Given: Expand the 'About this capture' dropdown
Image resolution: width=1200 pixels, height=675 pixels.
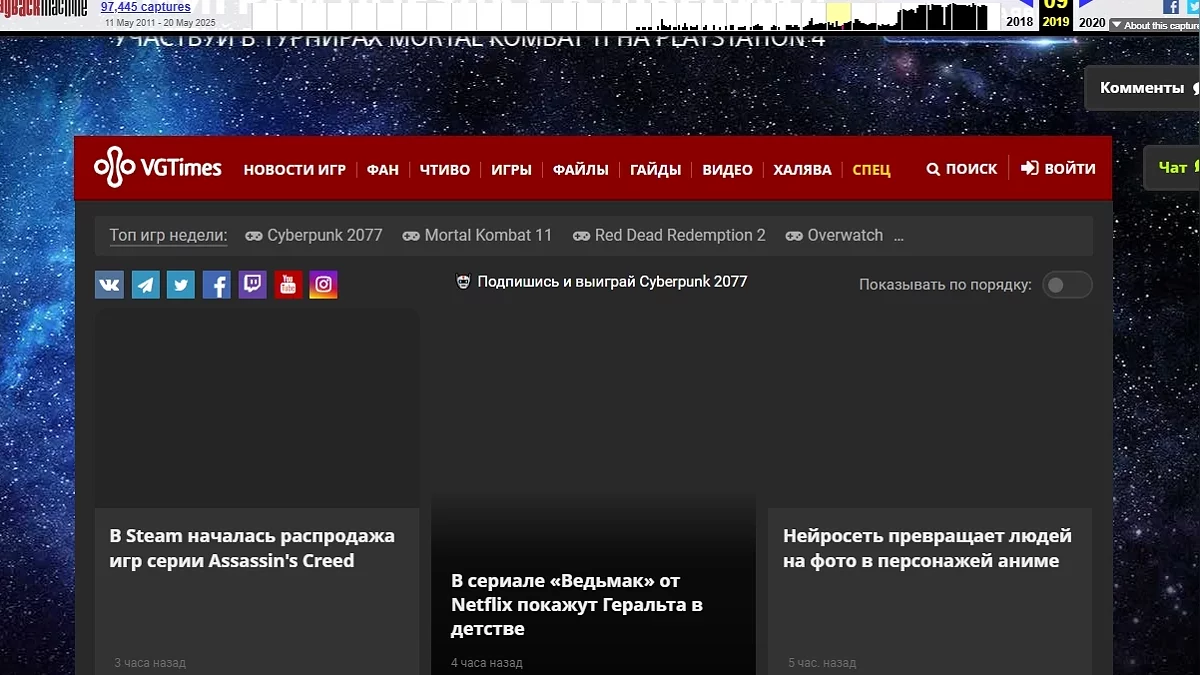Looking at the screenshot, I should pos(1154,25).
